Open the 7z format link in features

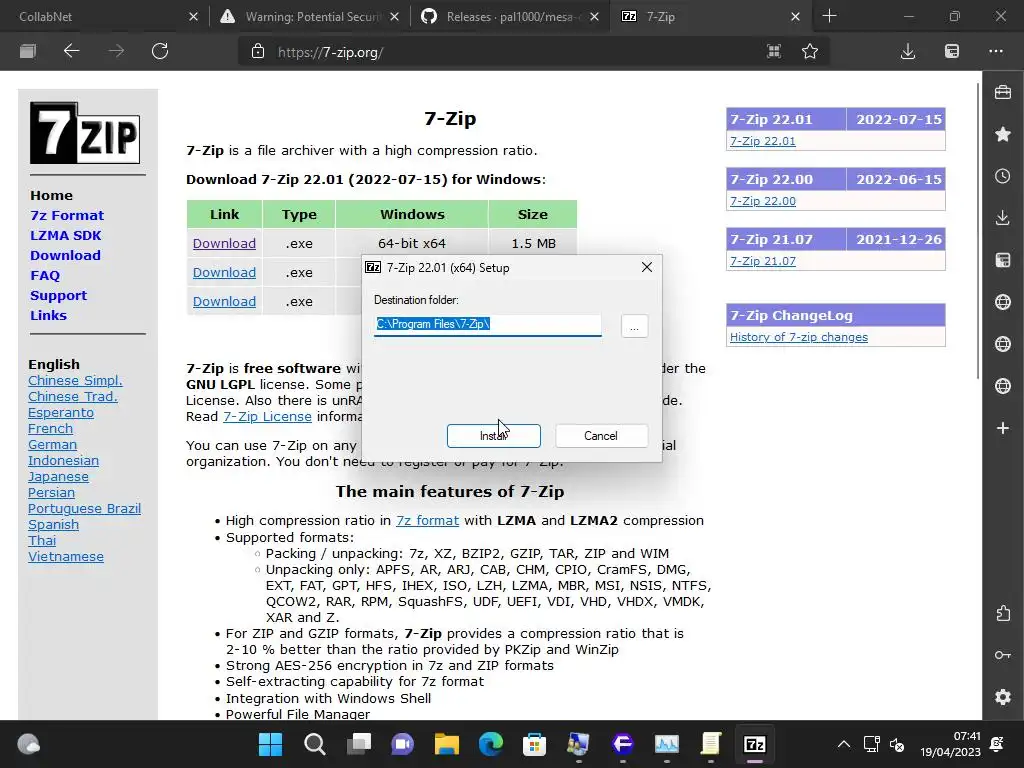(x=428, y=520)
